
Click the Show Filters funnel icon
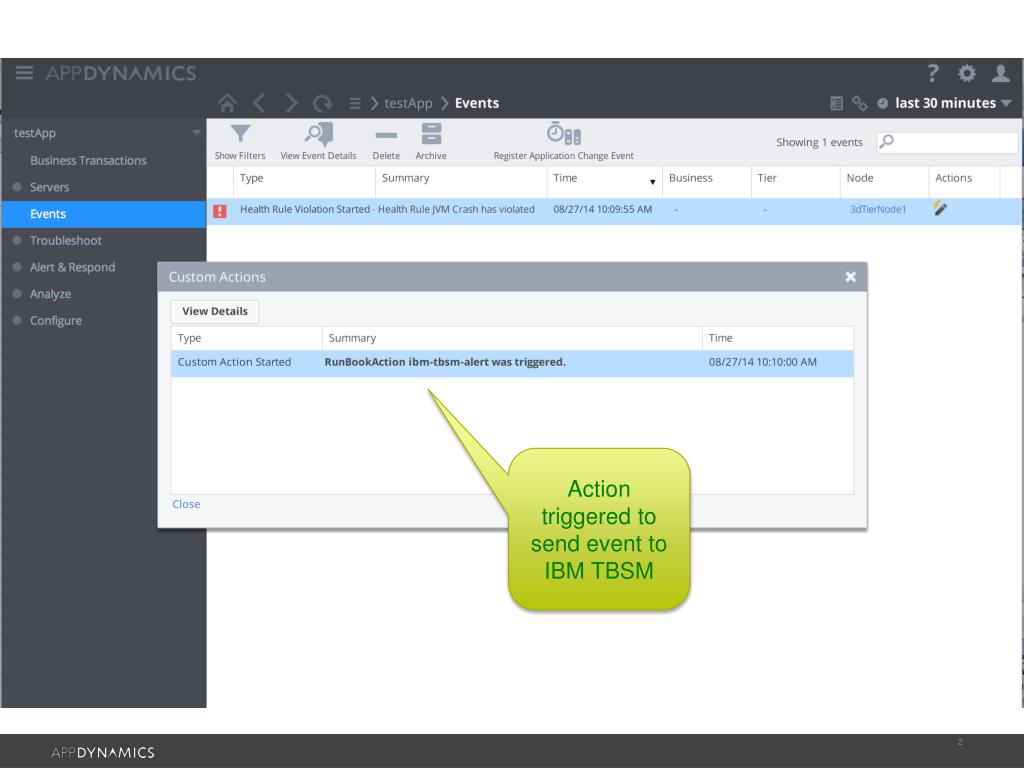tap(240, 133)
